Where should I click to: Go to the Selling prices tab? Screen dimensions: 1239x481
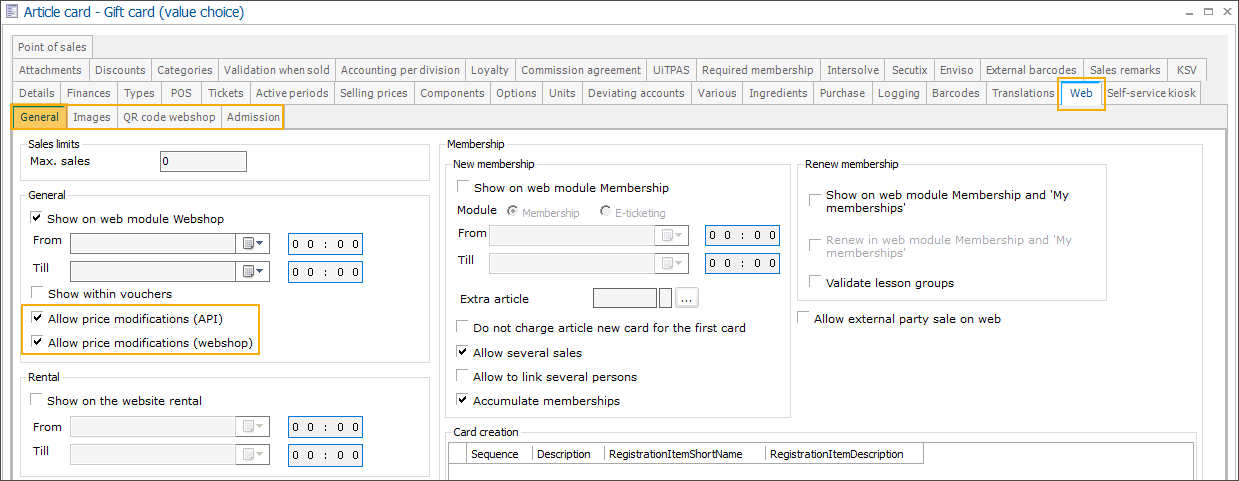click(x=373, y=93)
